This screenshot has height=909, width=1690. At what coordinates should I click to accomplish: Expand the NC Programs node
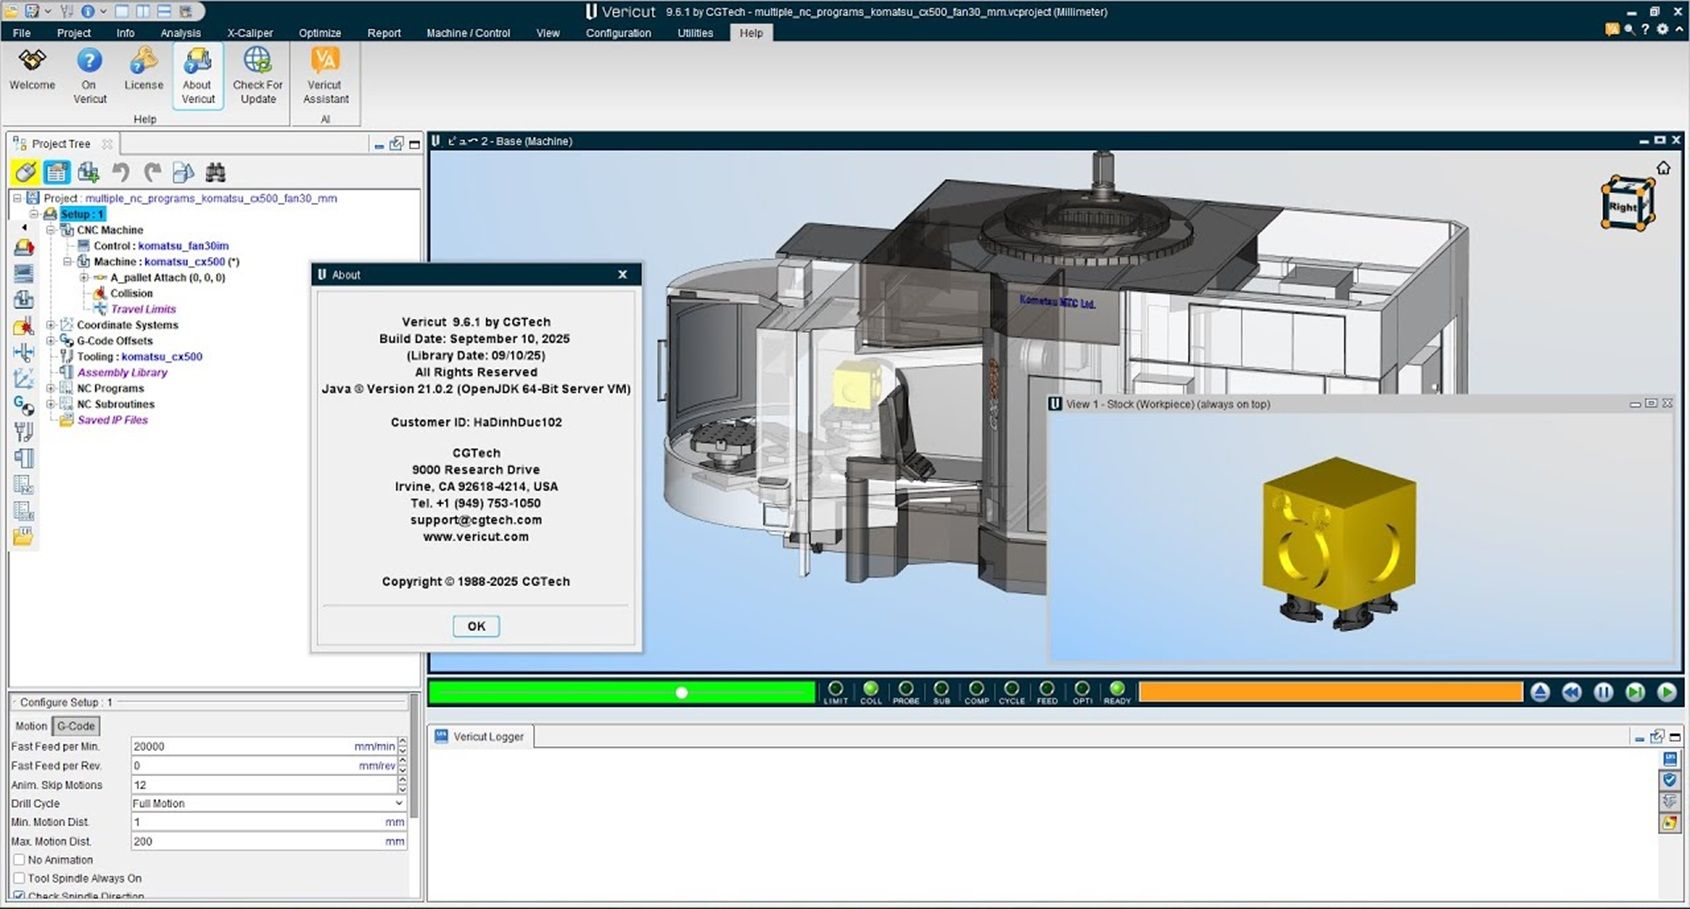(x=50, y=388)
